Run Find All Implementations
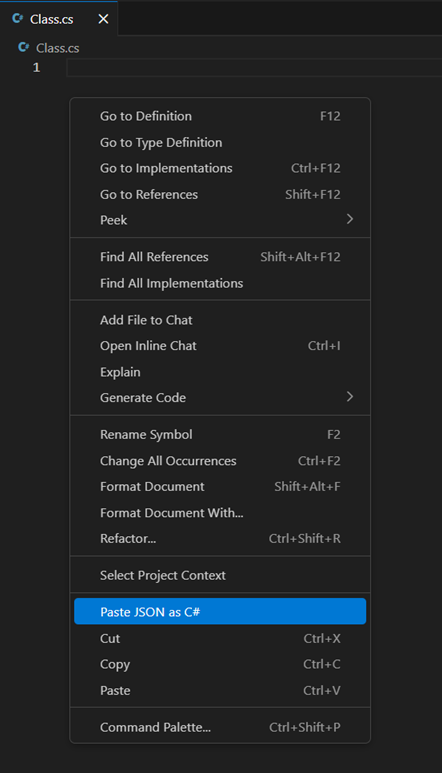This screenshot has height=773, width=442. (x=220, y=283)
